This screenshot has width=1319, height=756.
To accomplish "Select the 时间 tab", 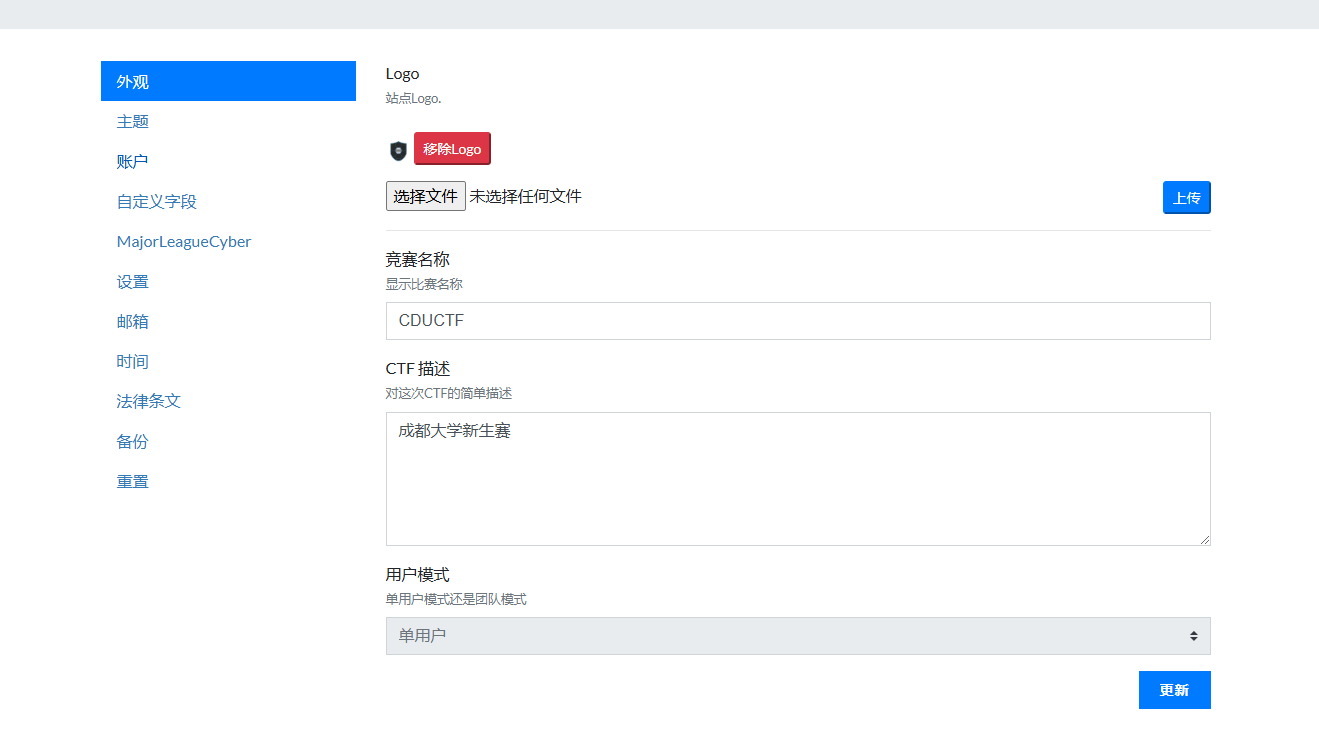I will (x=133, y=362).
